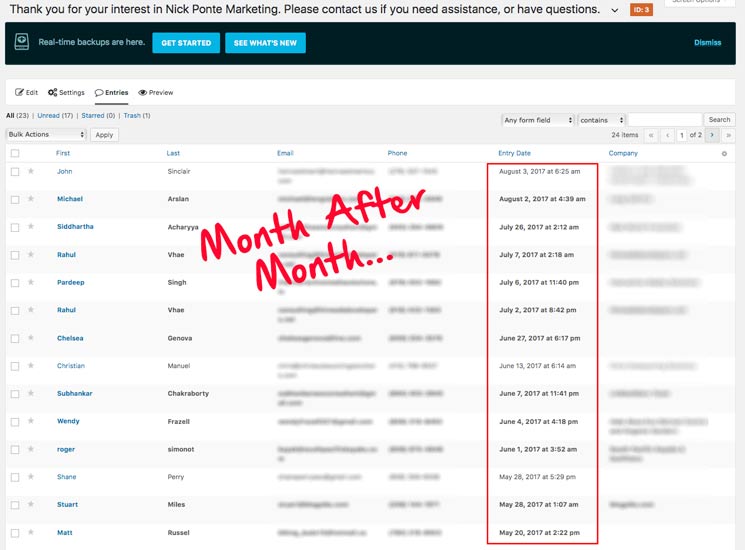Sort by Company column header
Screen dimensions: 745x550
623,153
